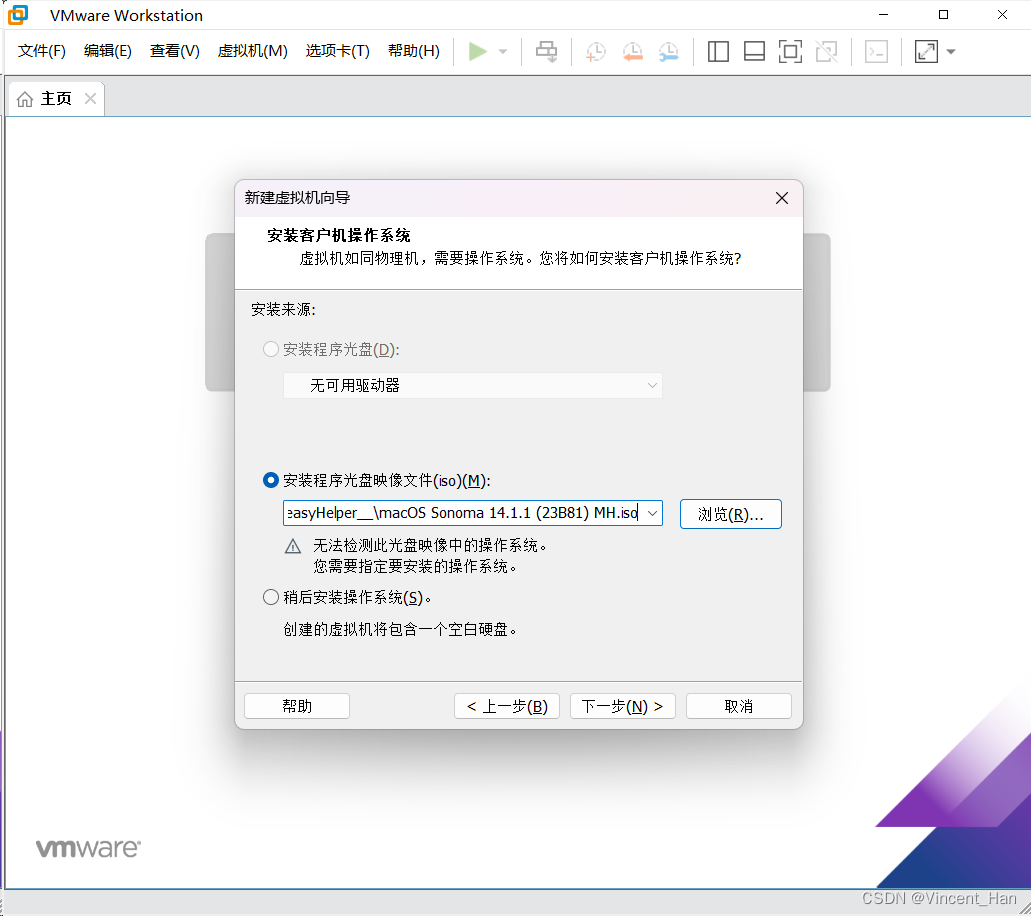Open the console view icon
Image resolution: width=1031 pixels, height=916 pixels.
point(876,51)
